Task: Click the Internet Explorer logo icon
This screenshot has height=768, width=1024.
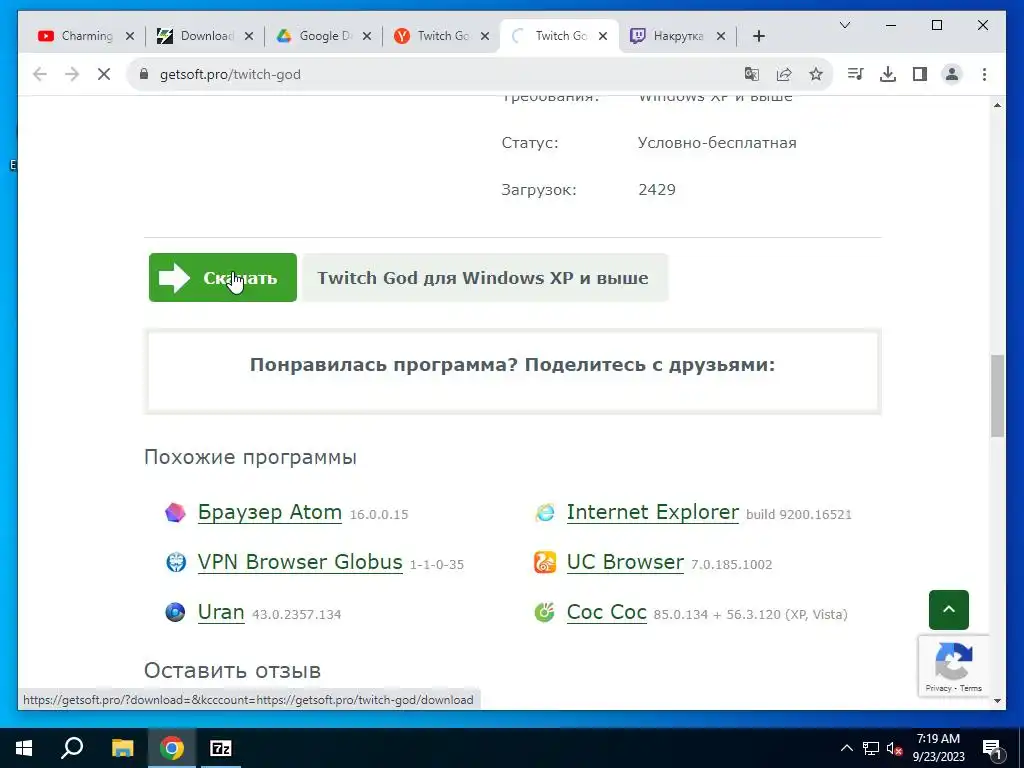Action: pos(545,513)
